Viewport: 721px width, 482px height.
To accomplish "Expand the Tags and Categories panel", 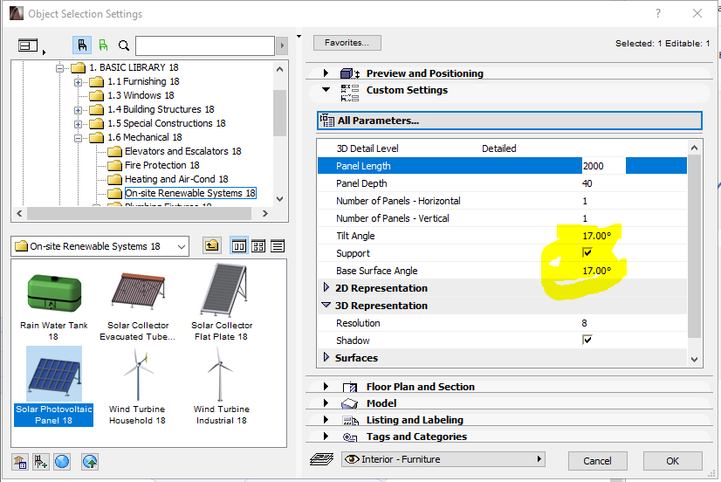I will pos(326,436).
